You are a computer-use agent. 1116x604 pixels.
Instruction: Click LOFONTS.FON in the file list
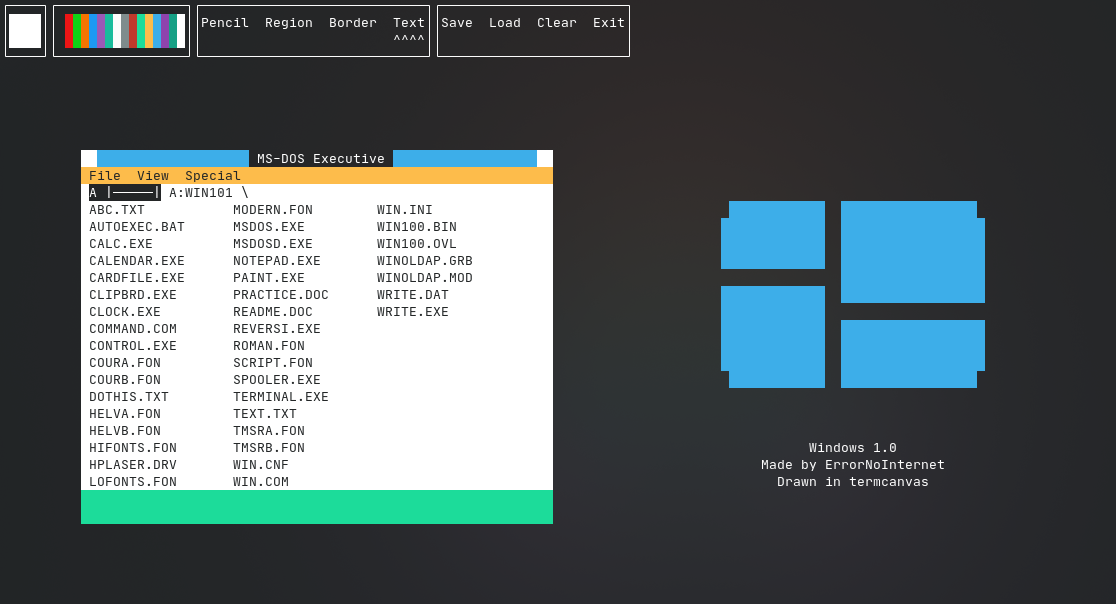point(133,482)
